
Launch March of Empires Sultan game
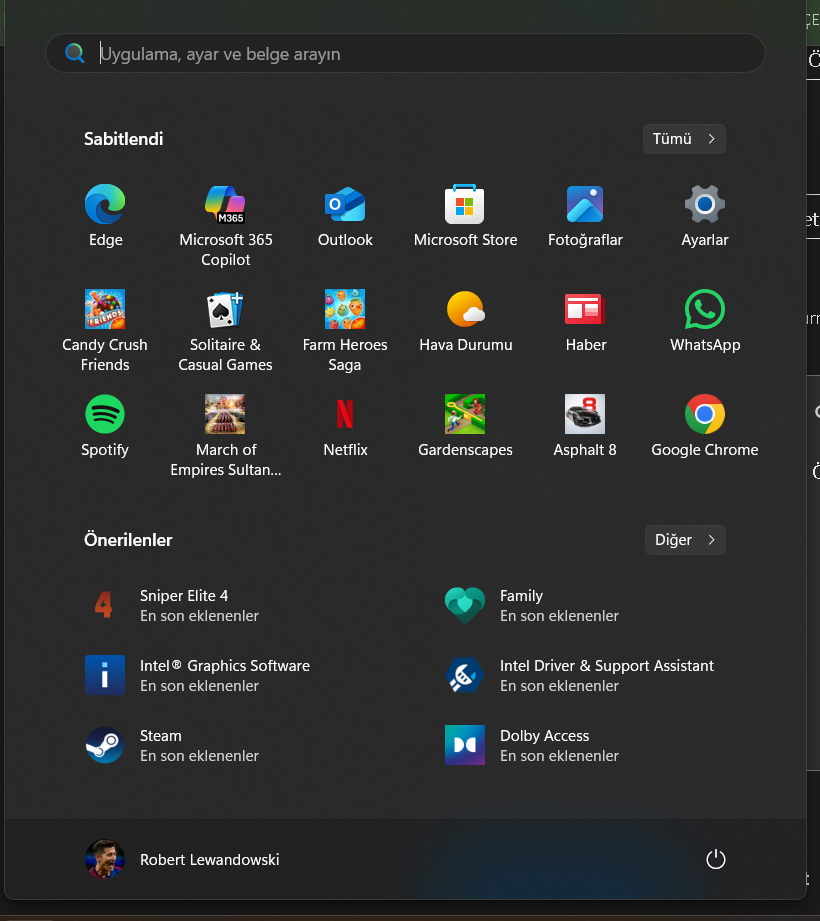[x=226, y=435]
